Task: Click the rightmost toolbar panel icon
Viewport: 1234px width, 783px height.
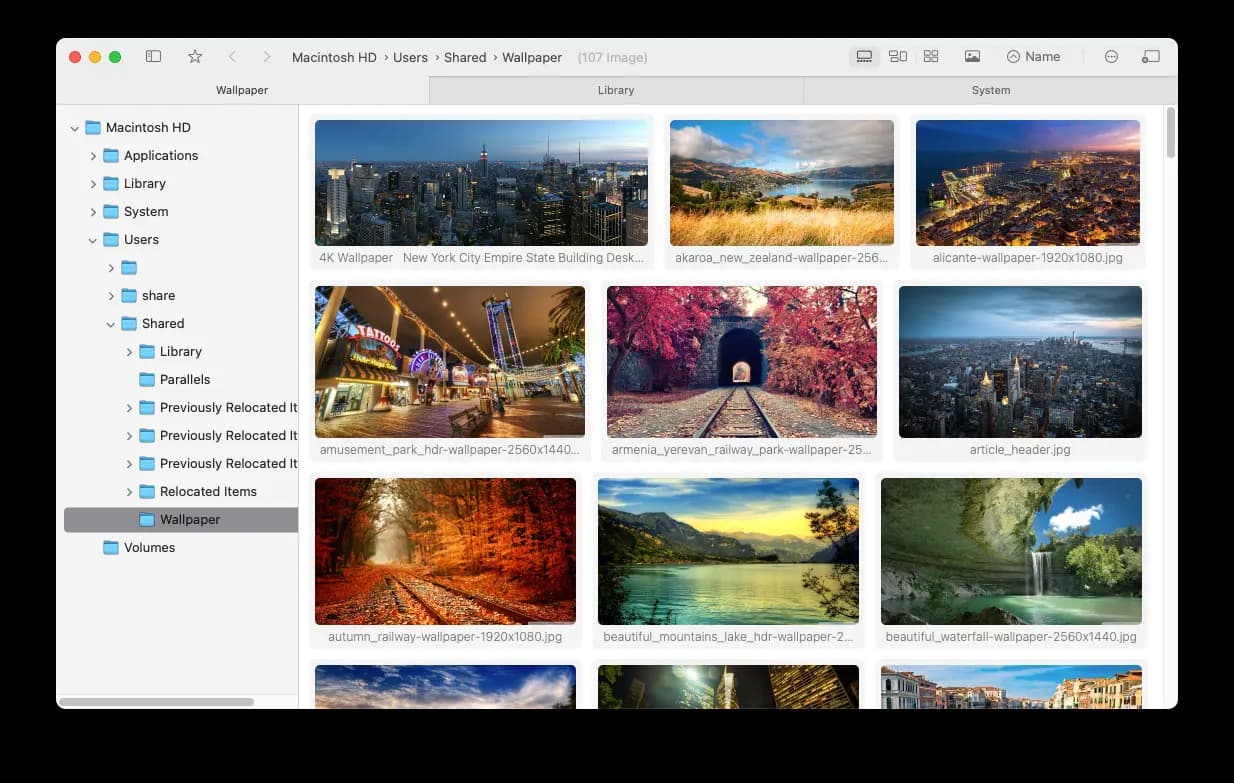Action: (1151, 57)
